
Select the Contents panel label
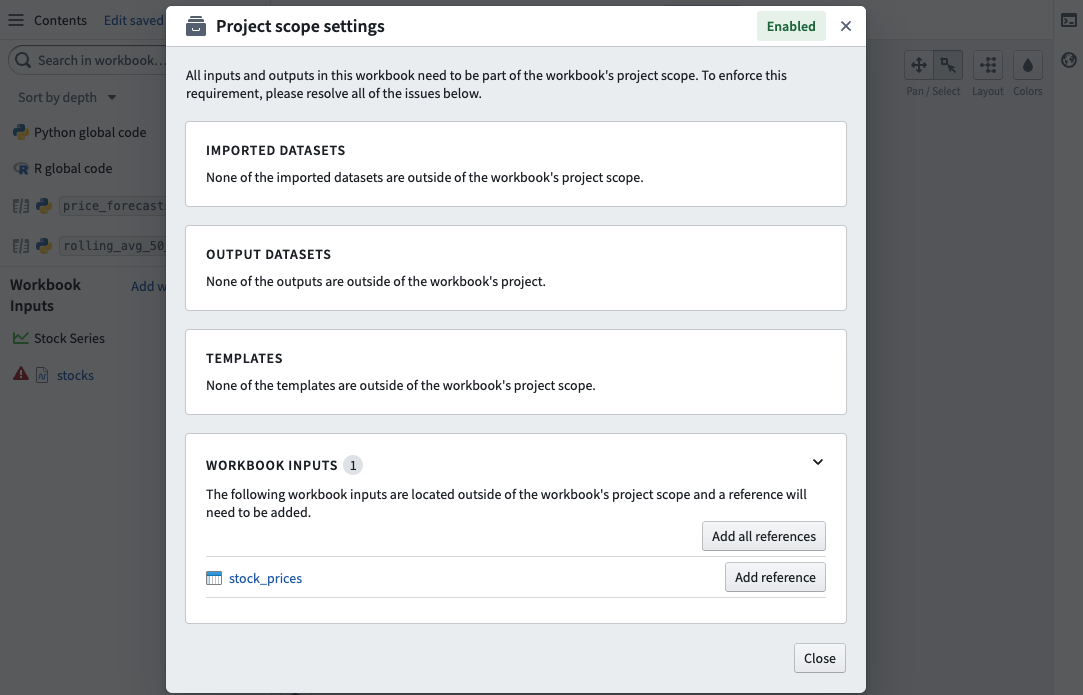tap(60, 20)
